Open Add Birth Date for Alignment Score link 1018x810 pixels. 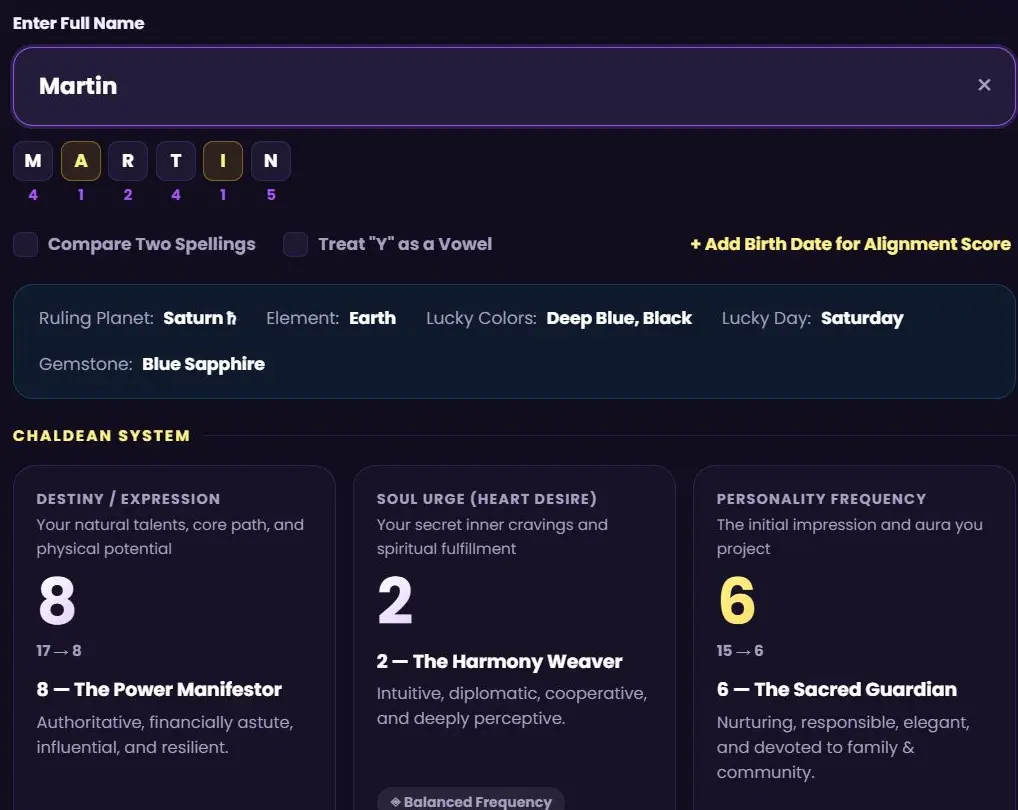(x=850, y=244)
